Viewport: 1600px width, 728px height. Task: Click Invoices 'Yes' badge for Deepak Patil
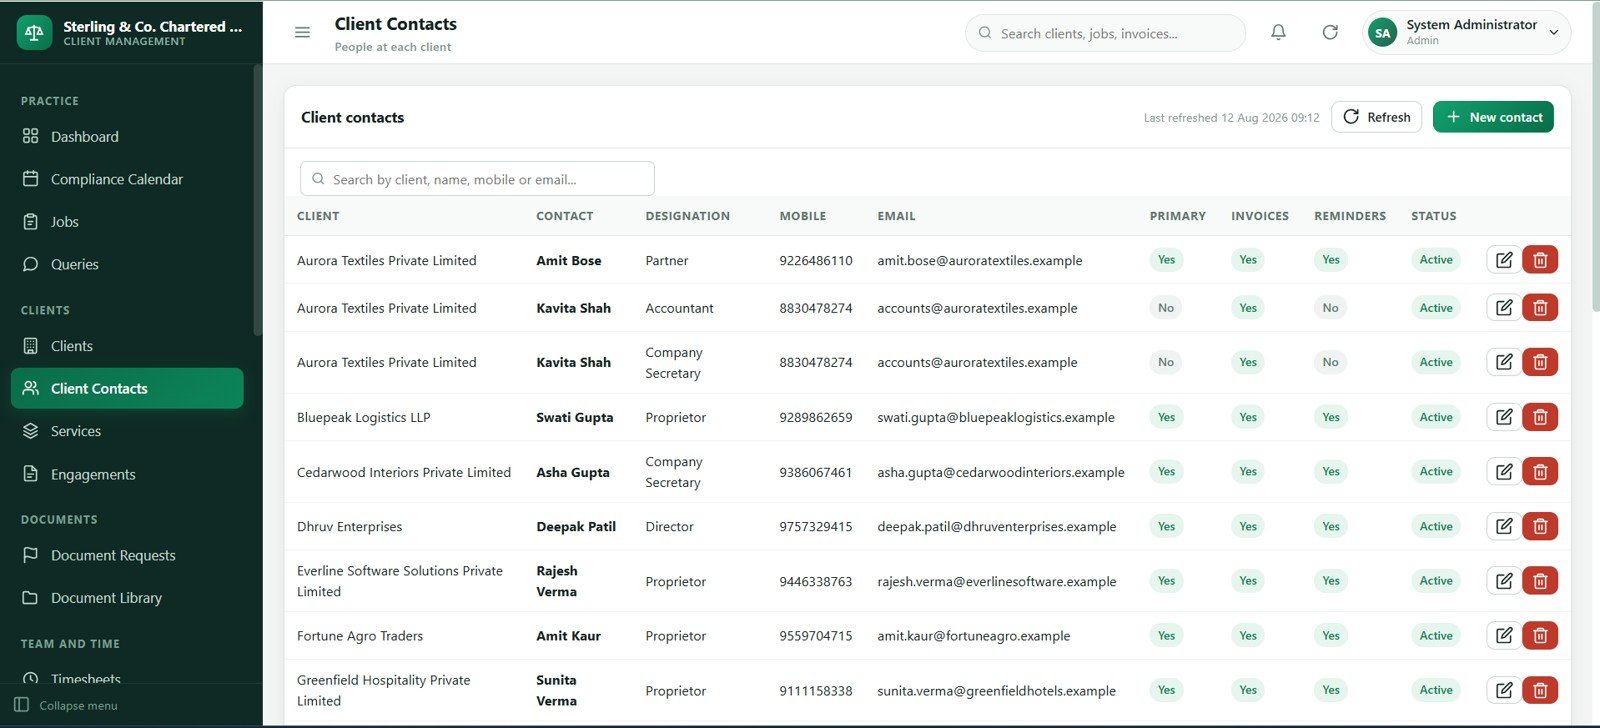tap(1248, 526)
